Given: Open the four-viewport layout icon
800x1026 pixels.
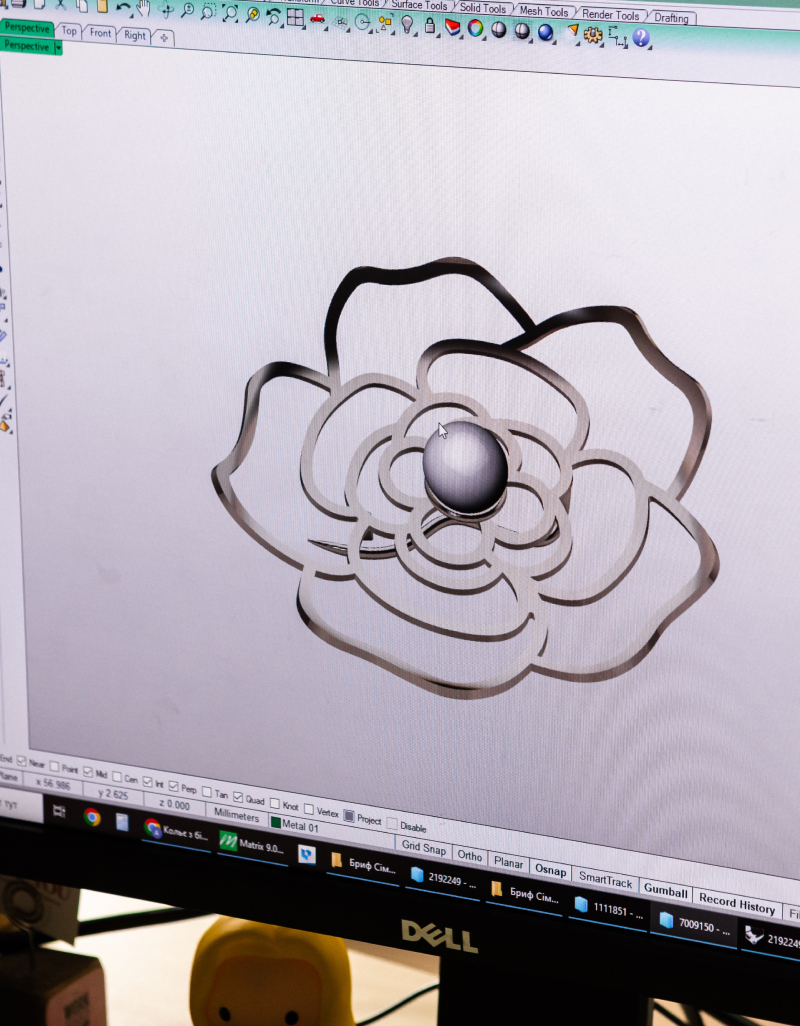Looking at the screenshot, I should pos(296,17).
